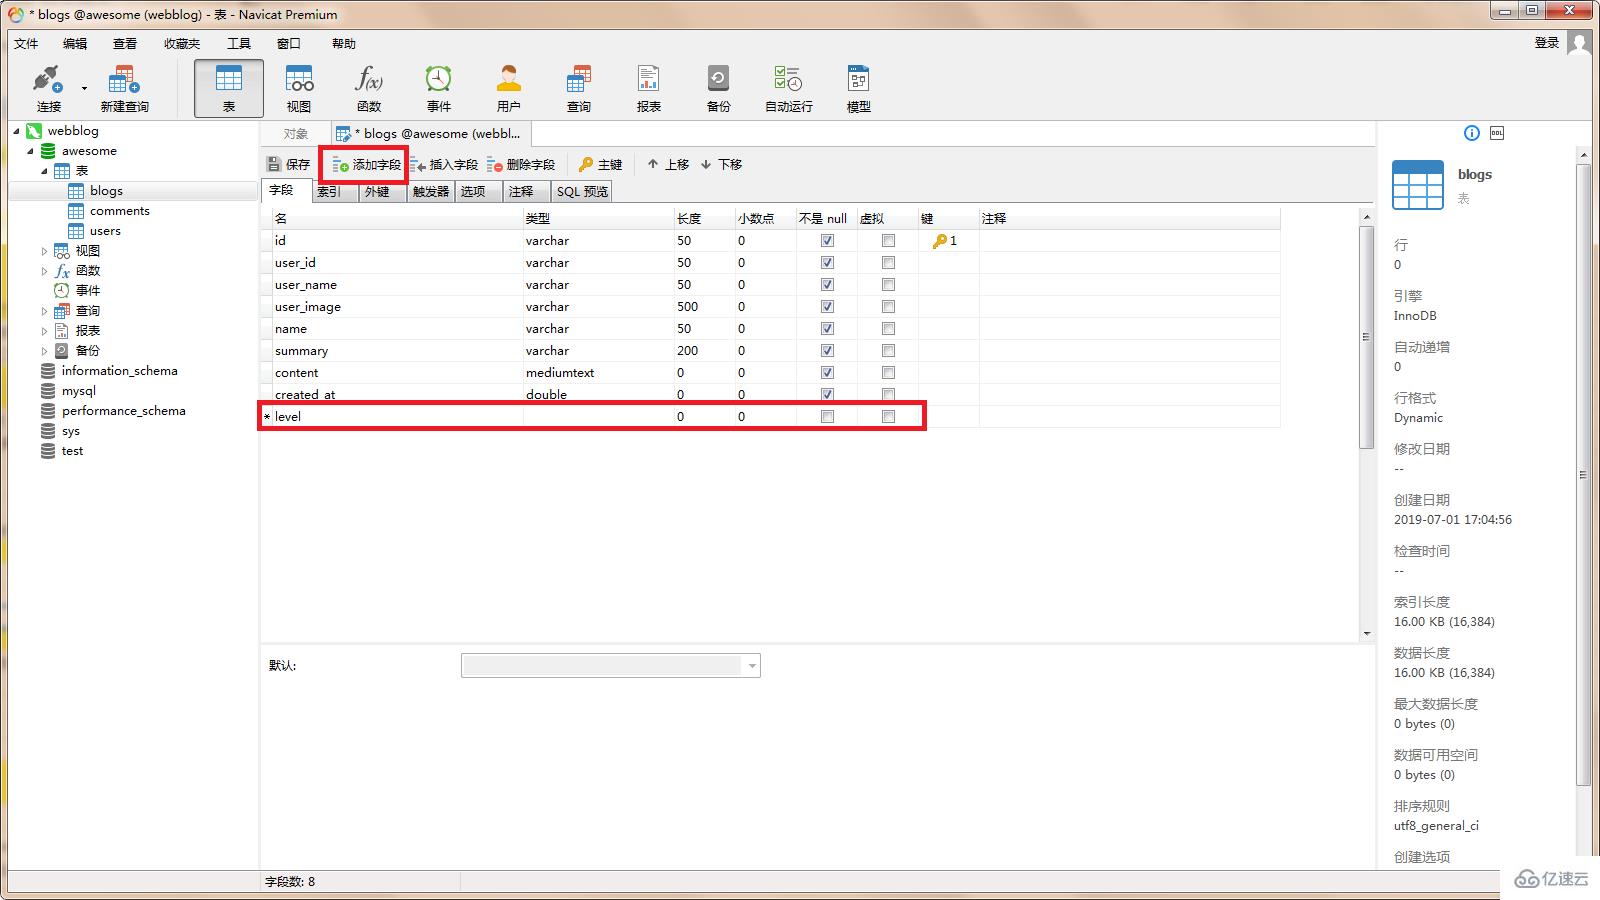Expand the 视图 views node

[44, 251]
